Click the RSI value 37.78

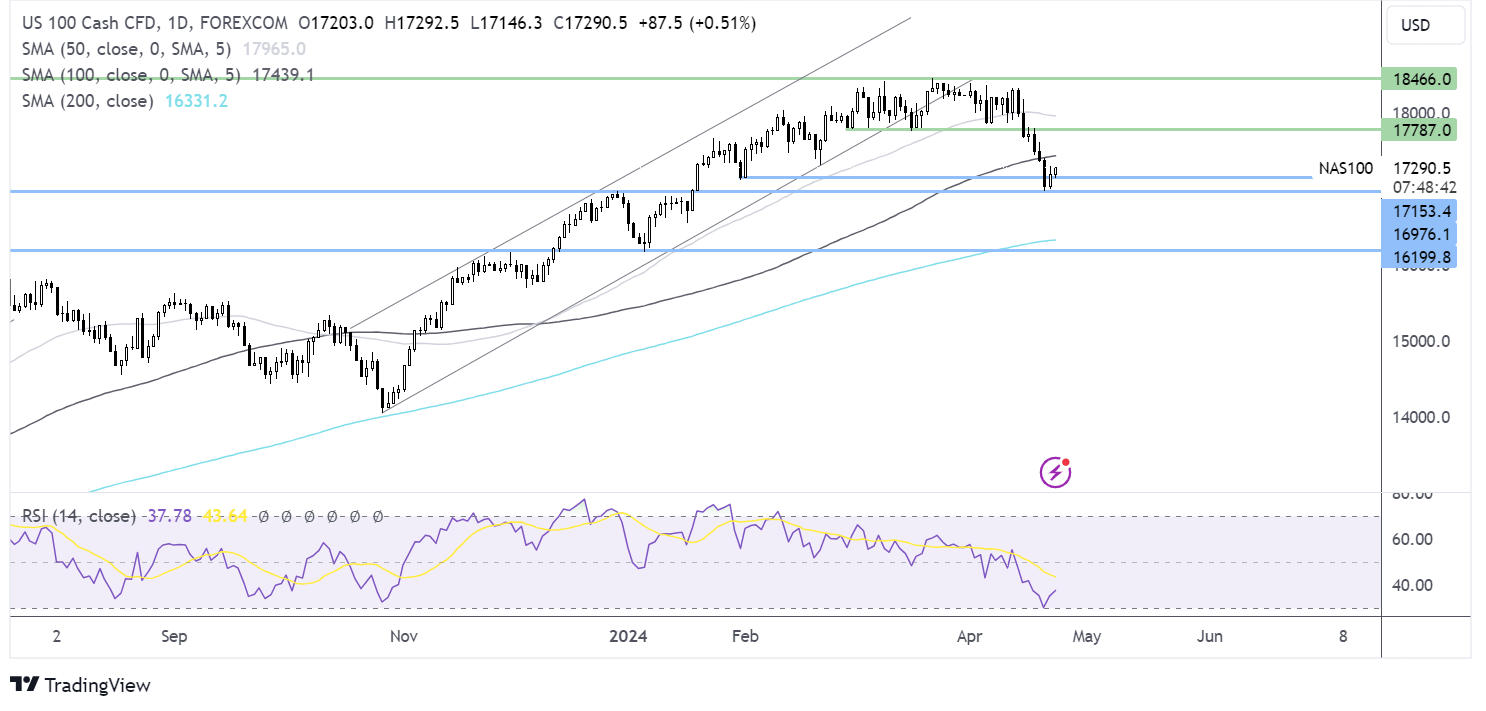coord(169,516)
